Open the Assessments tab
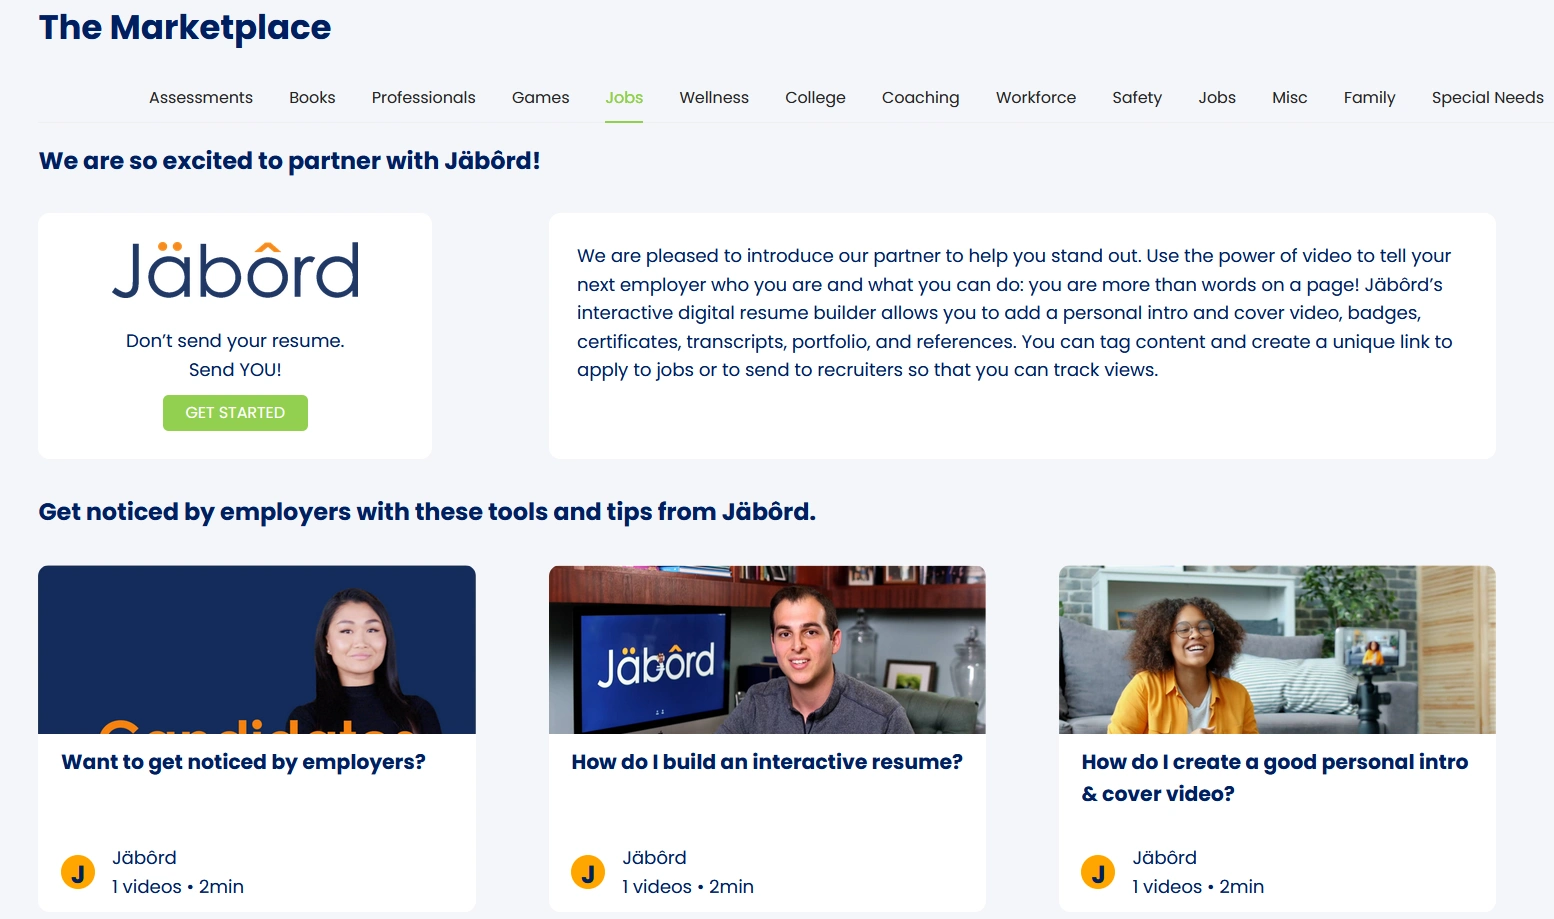The width and height of the screenshot is (1554, 919). pos(201,98)
